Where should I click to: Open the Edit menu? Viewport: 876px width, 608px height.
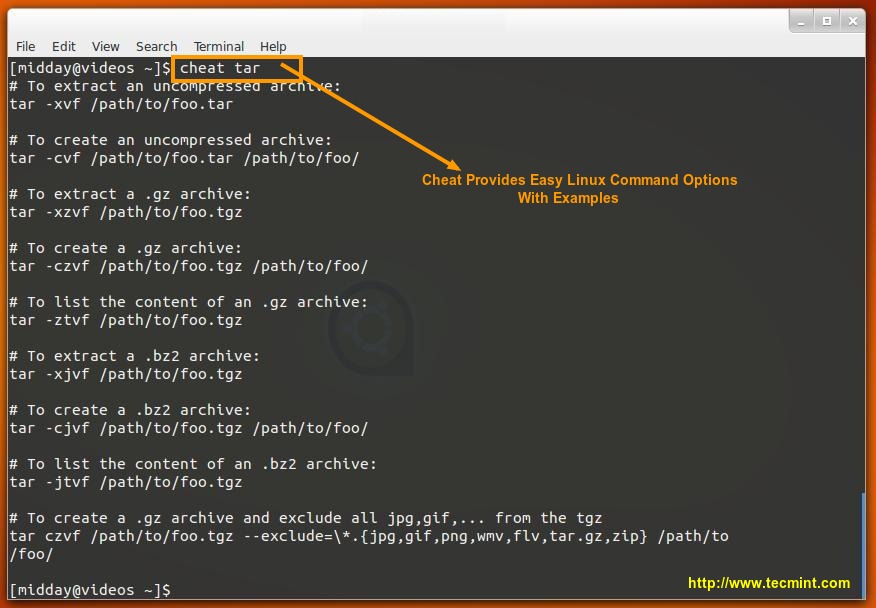63,46
